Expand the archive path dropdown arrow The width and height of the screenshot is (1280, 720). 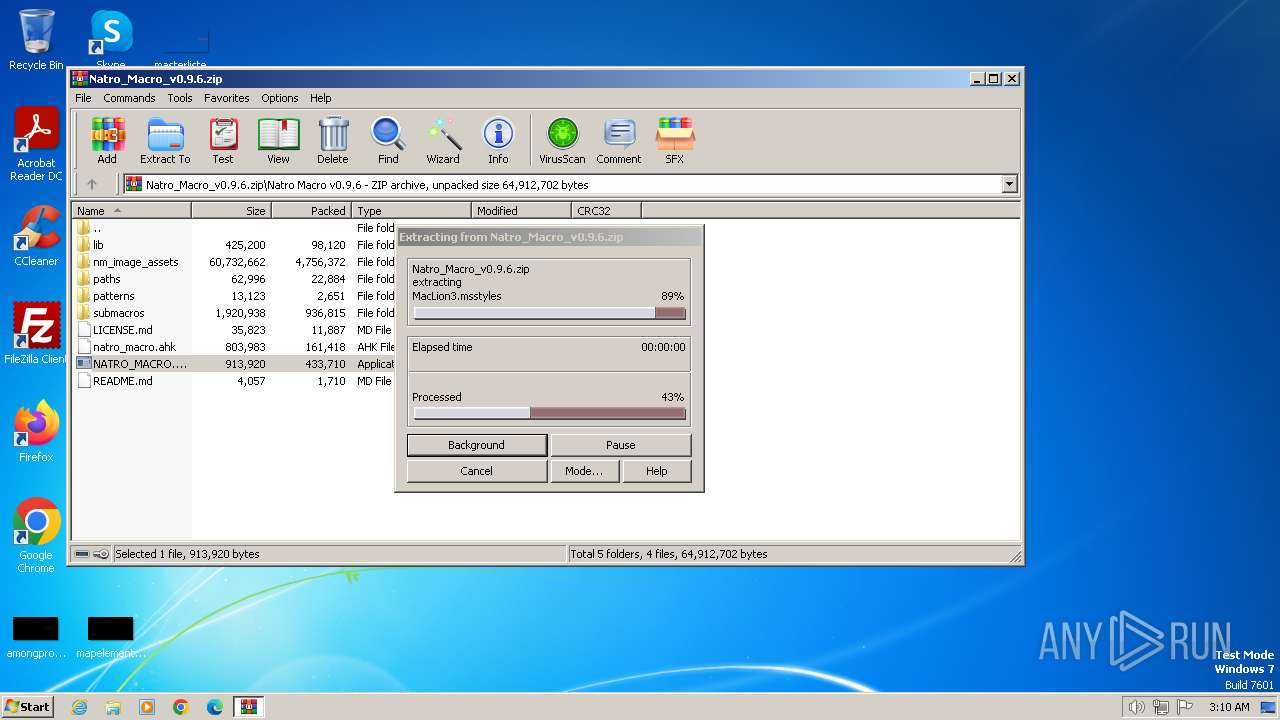pyautogui.click(x=1009, y=184)
